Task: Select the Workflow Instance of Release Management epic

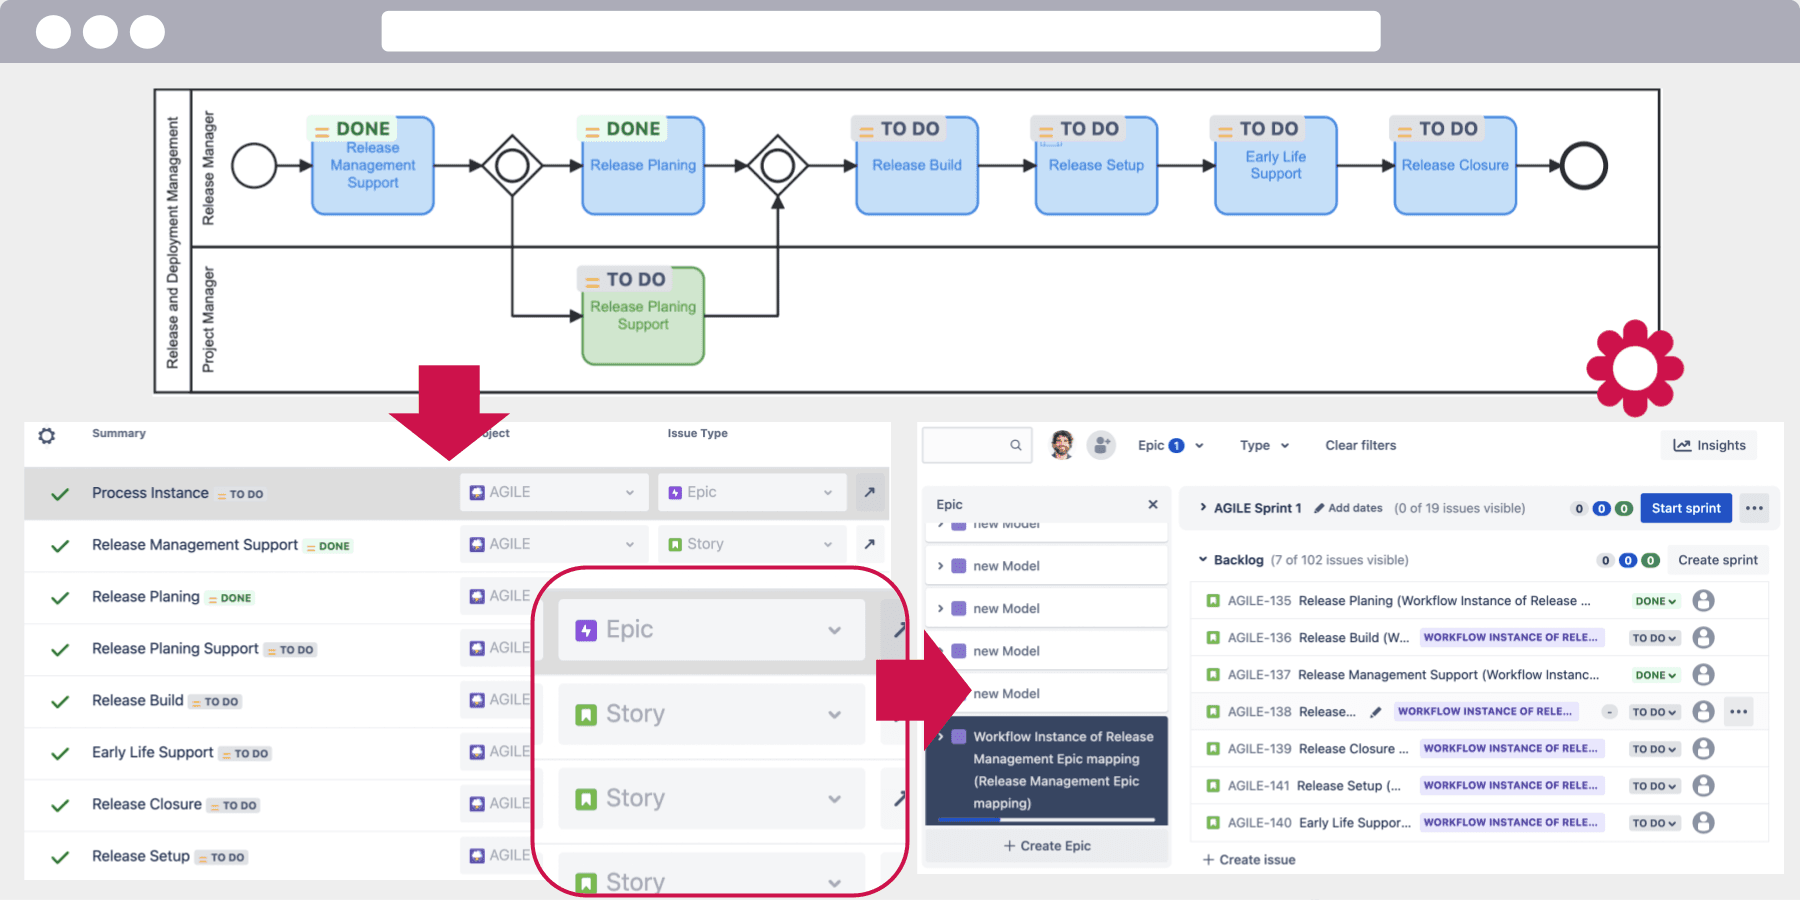Action: point(1061,768)
